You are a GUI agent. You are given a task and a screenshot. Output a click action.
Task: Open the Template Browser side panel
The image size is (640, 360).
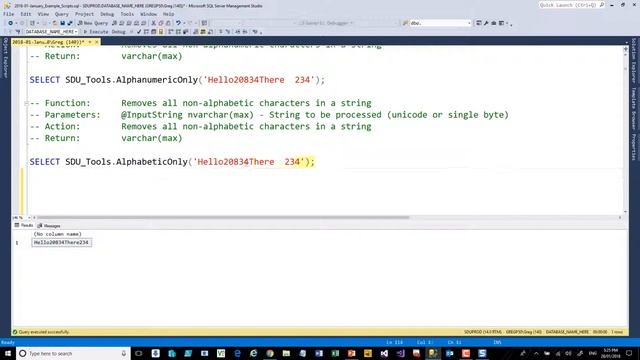point(634,109)
